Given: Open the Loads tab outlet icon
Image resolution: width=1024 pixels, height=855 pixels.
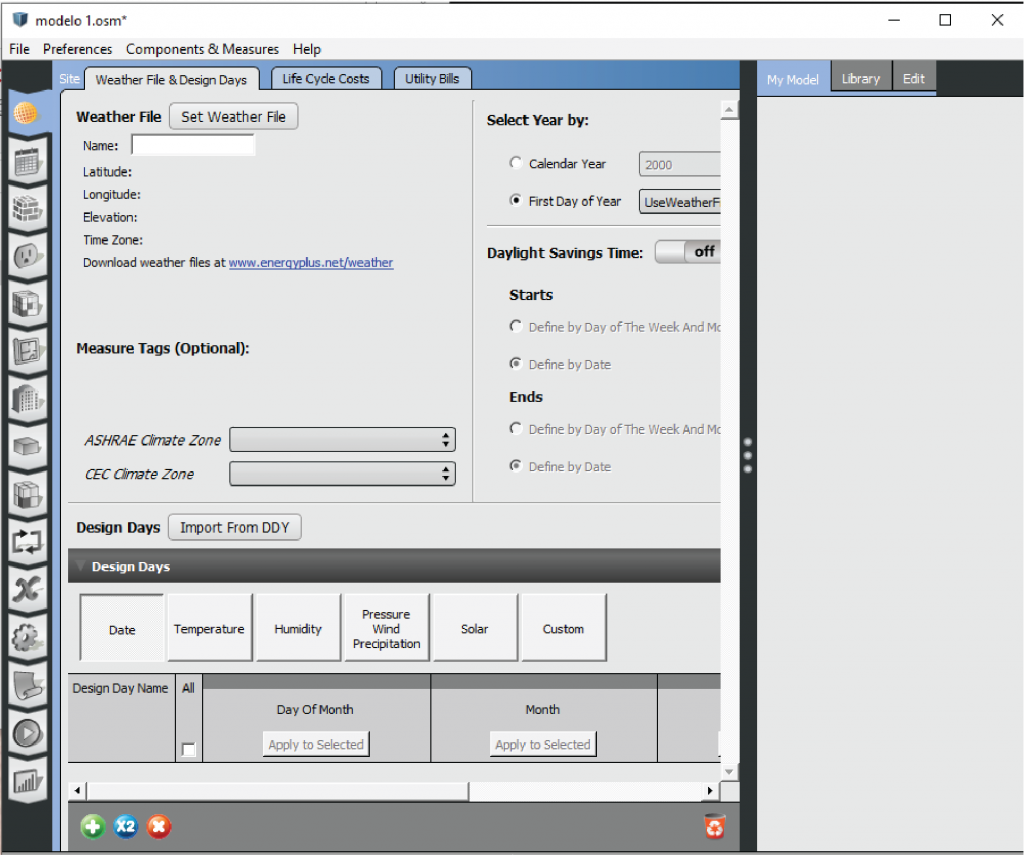Looking at the screenshot, I should 27,257.
